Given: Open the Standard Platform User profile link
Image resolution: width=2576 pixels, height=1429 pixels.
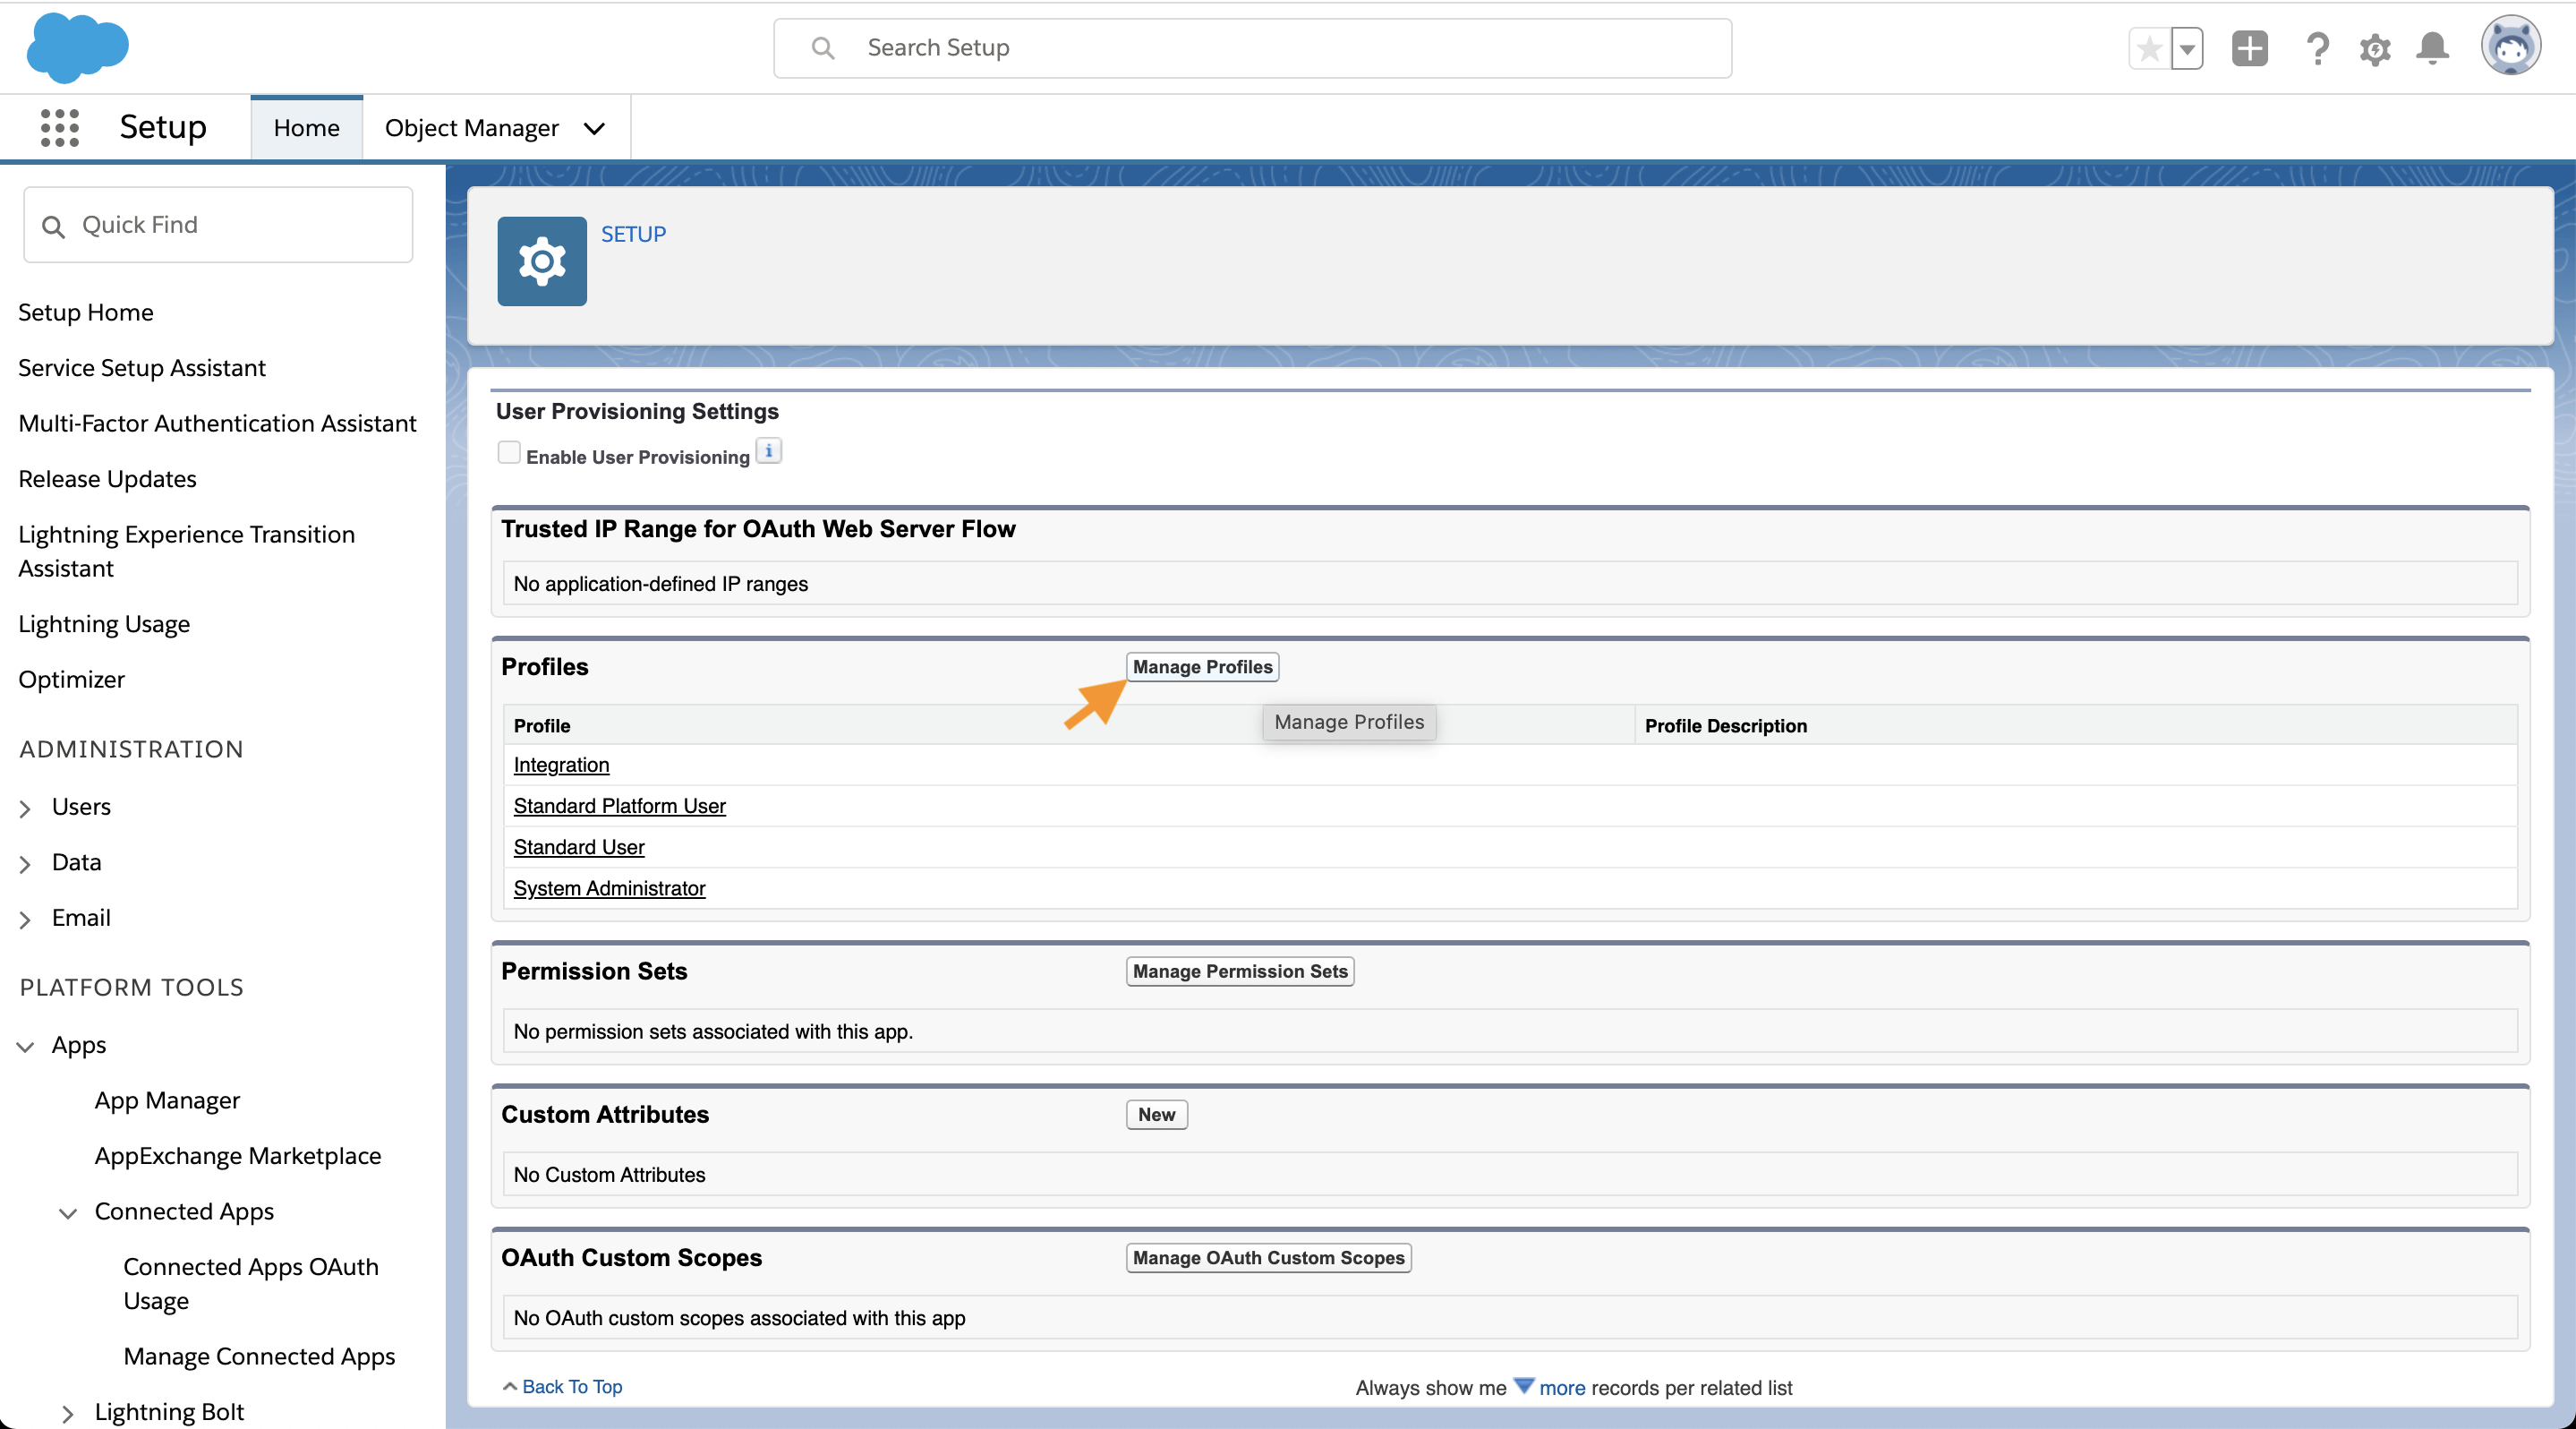Looking at the screenshot, I should click(x=619, y=806).
